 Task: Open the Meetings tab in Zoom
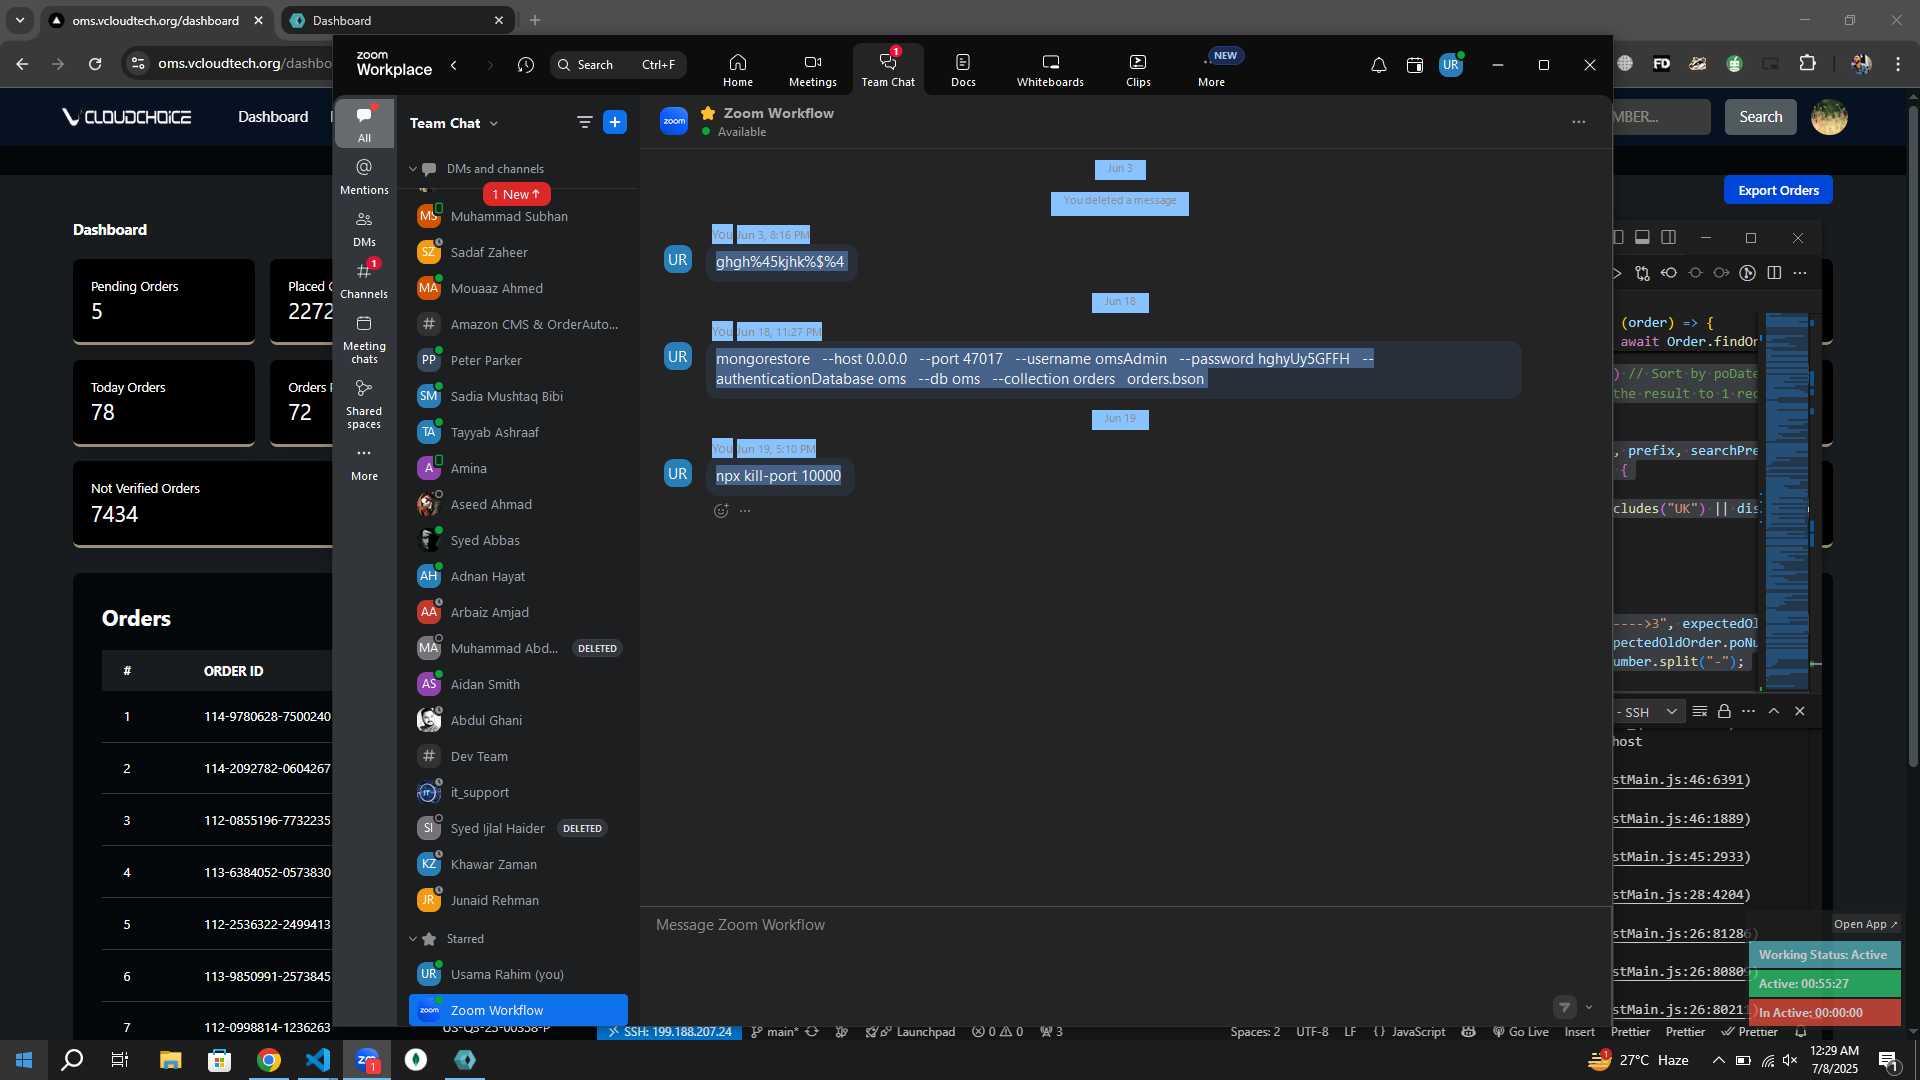(812, 70)
